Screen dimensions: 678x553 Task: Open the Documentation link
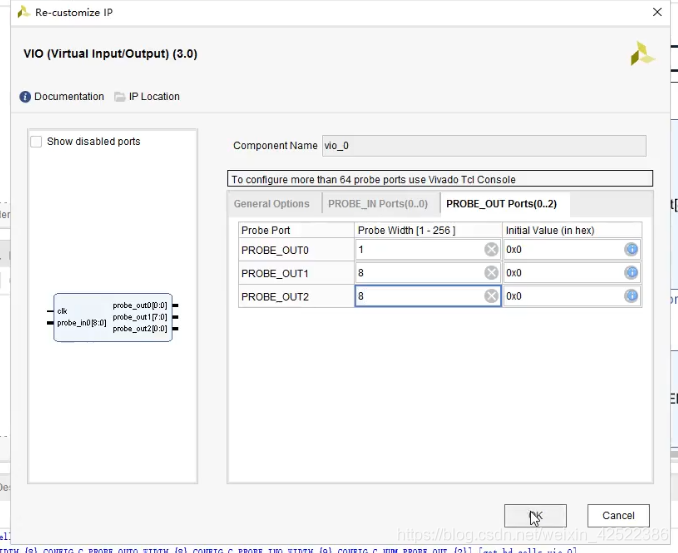pos(69,96)
